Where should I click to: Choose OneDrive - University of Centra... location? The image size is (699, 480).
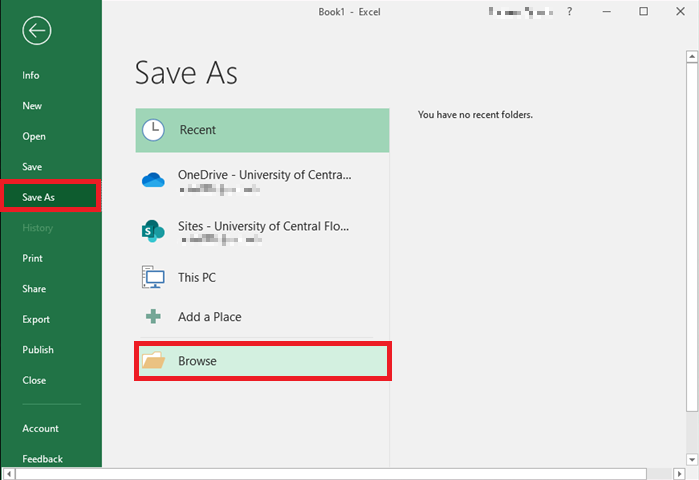[x=262, y=181]
